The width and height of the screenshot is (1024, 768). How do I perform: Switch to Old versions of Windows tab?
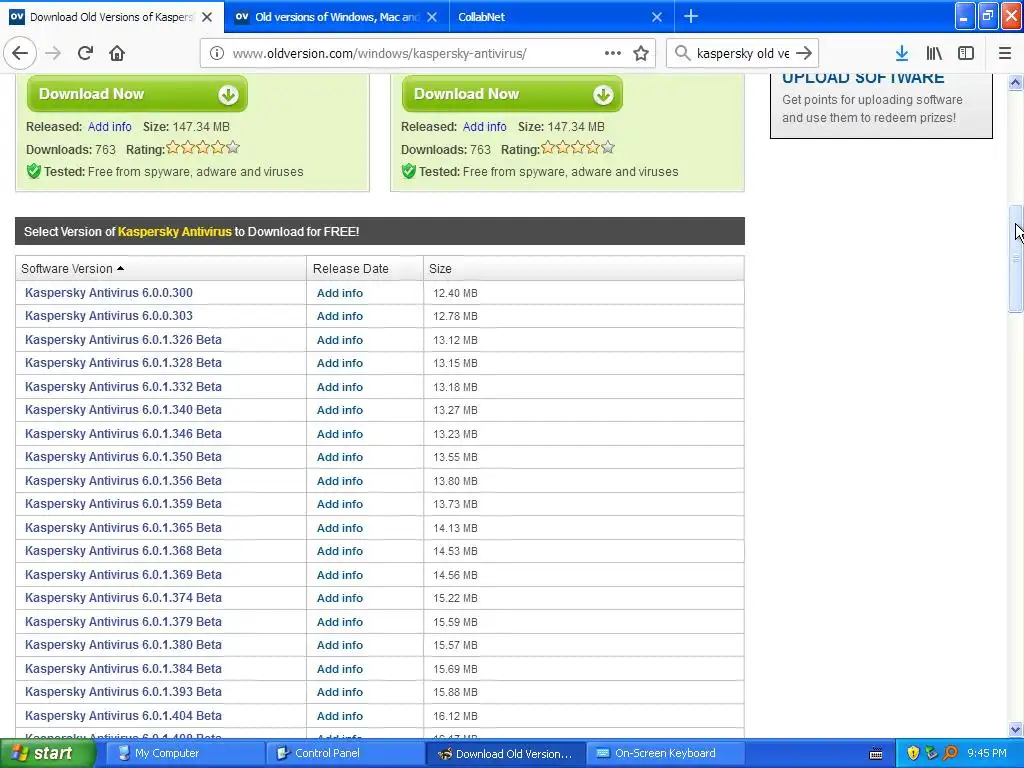point(336,17)
